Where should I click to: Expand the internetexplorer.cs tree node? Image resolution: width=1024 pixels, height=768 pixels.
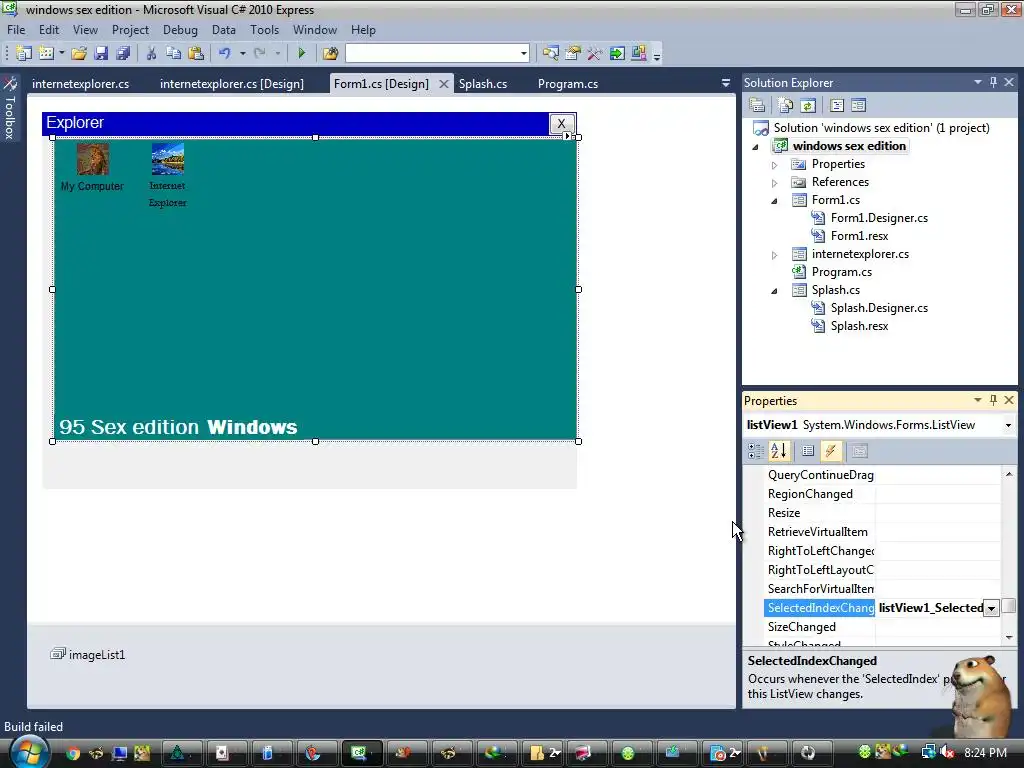[x=775, y=255]
